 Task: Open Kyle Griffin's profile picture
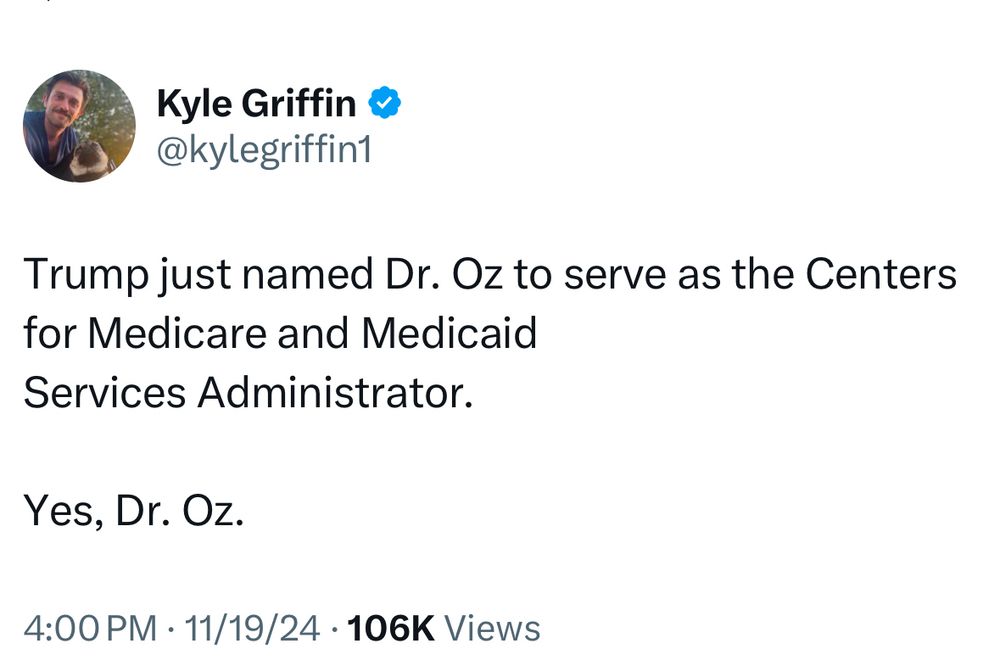point(79,126)
